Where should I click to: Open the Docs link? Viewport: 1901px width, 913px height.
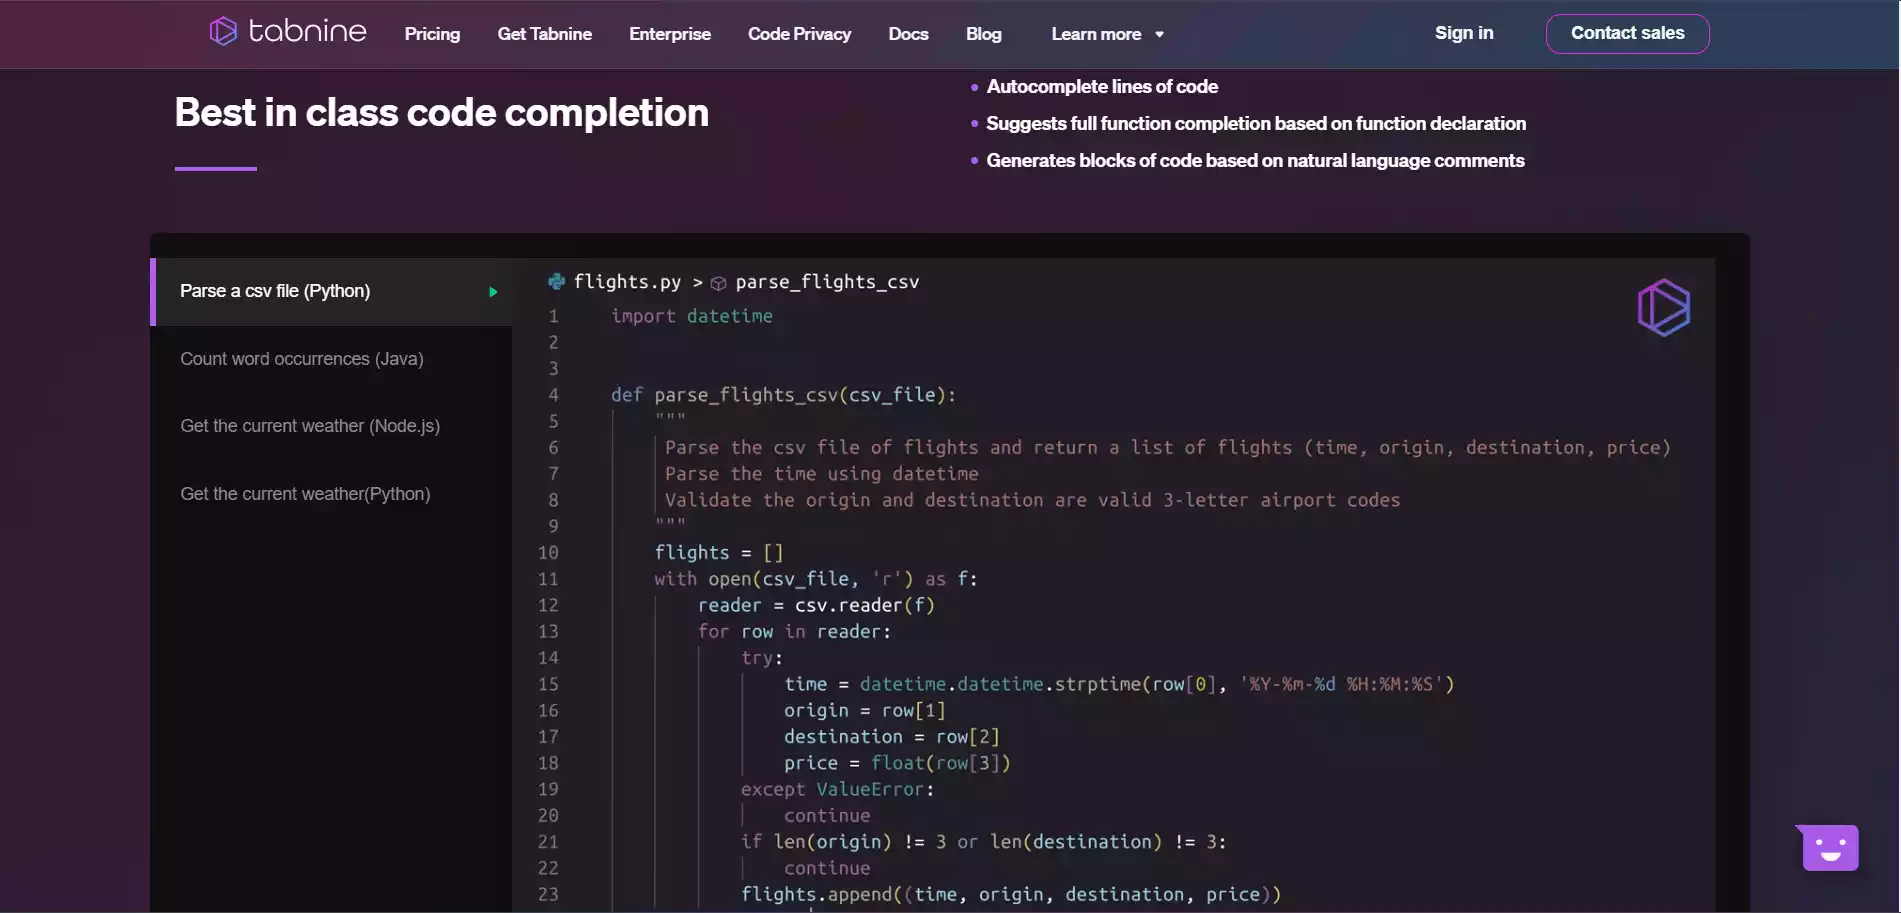pos(908,34)
